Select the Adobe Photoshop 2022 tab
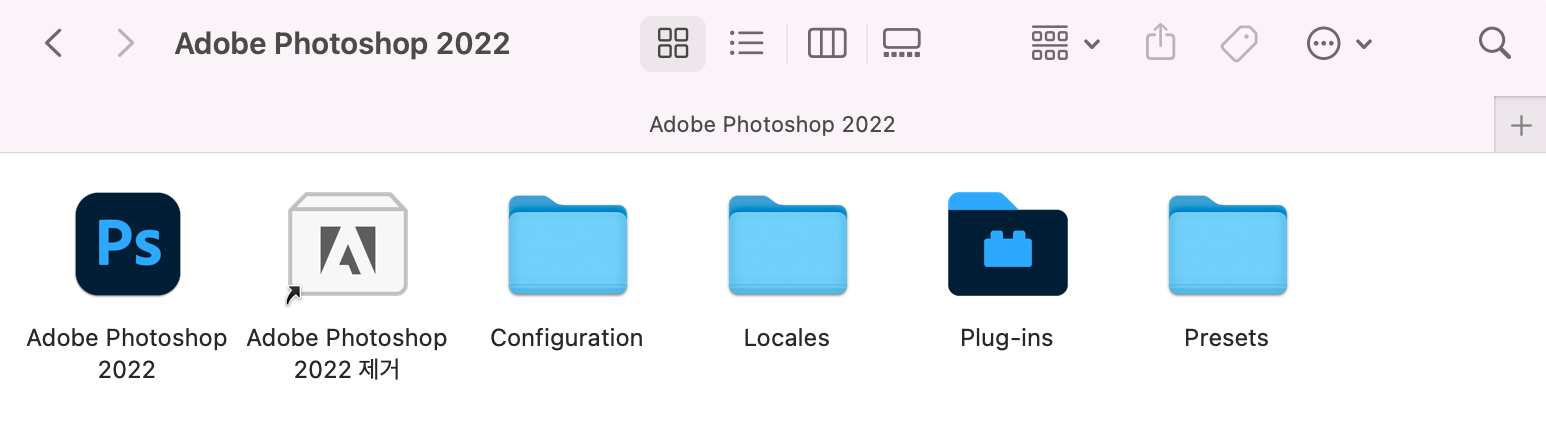 click(747, 125)
